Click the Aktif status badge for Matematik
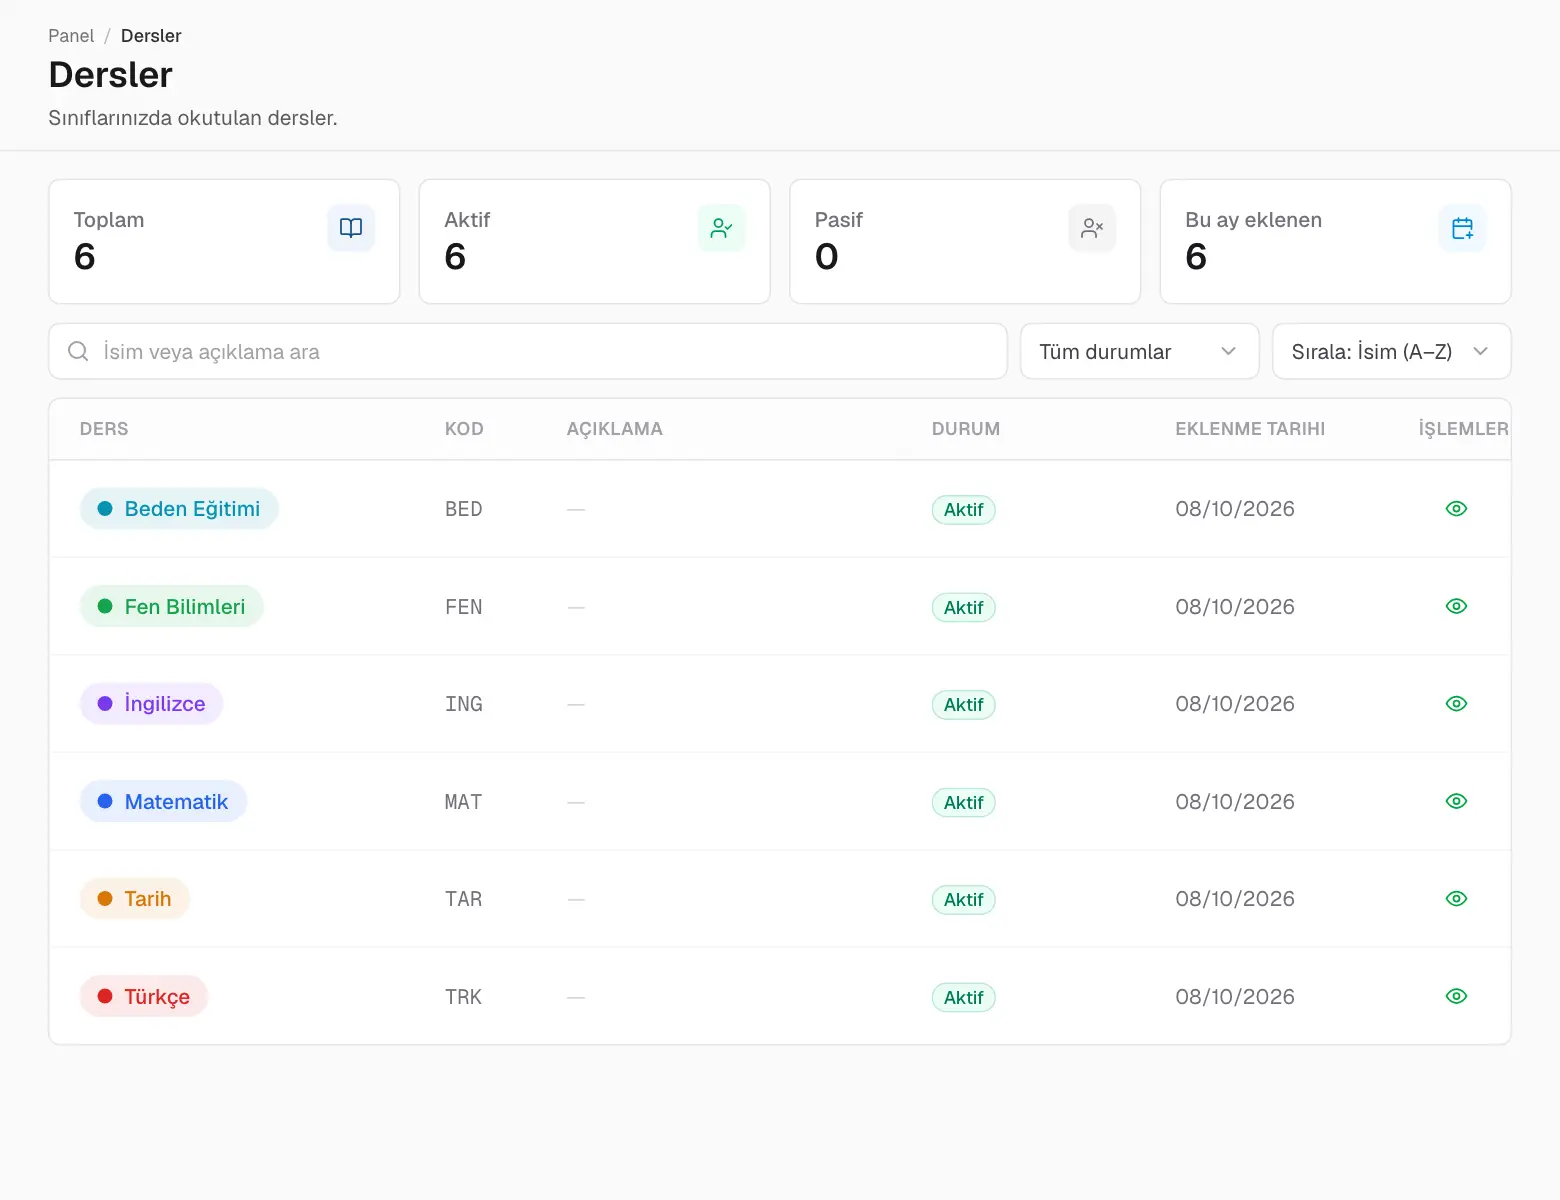This screenshot has height=1200, width=1560. [x=964, y=802]
